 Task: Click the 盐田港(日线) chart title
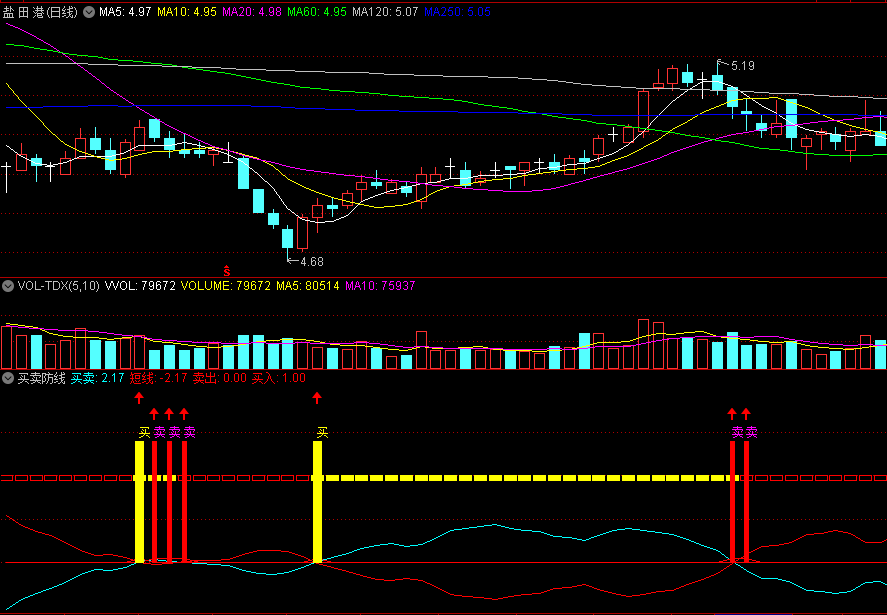tap(40, 12)
